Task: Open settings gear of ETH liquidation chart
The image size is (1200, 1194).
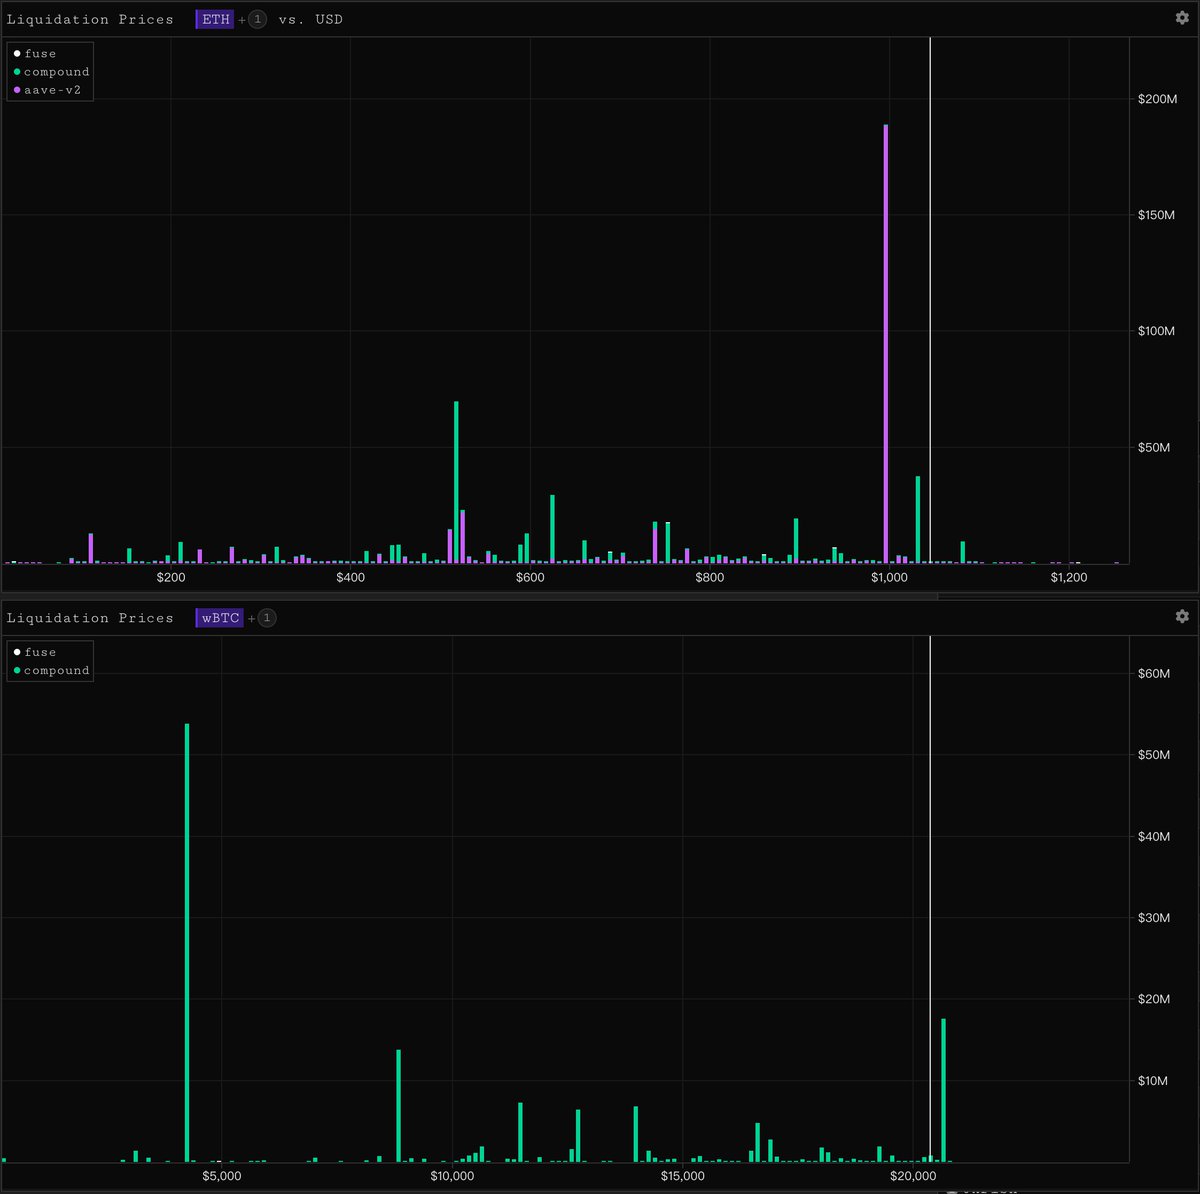Action: point(1182,18)
